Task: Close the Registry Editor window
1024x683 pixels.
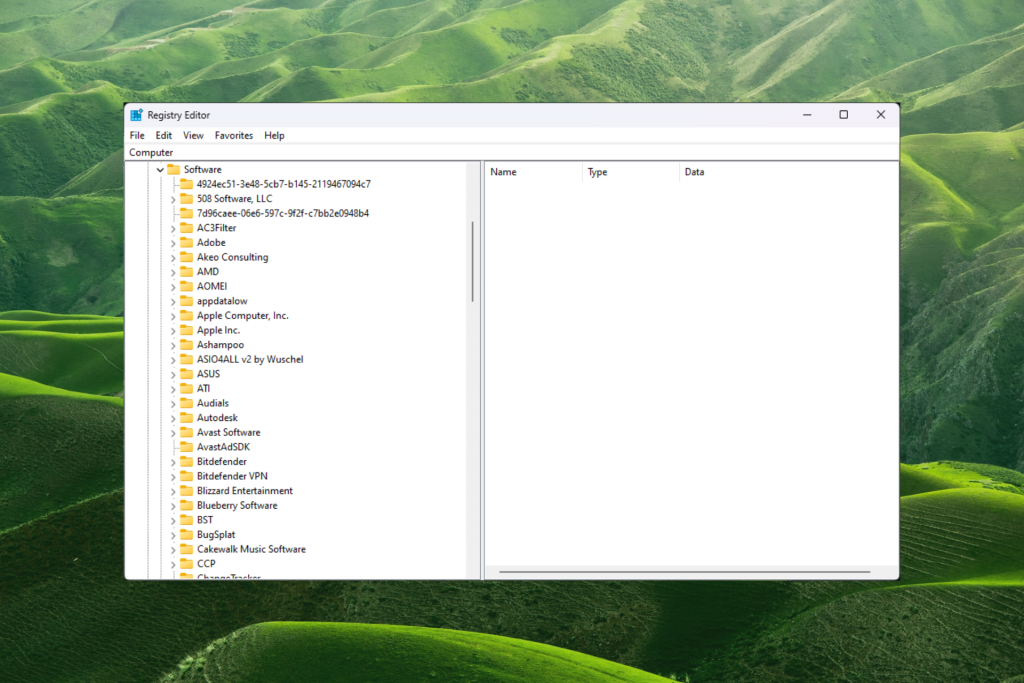Action: coord(880,115)
